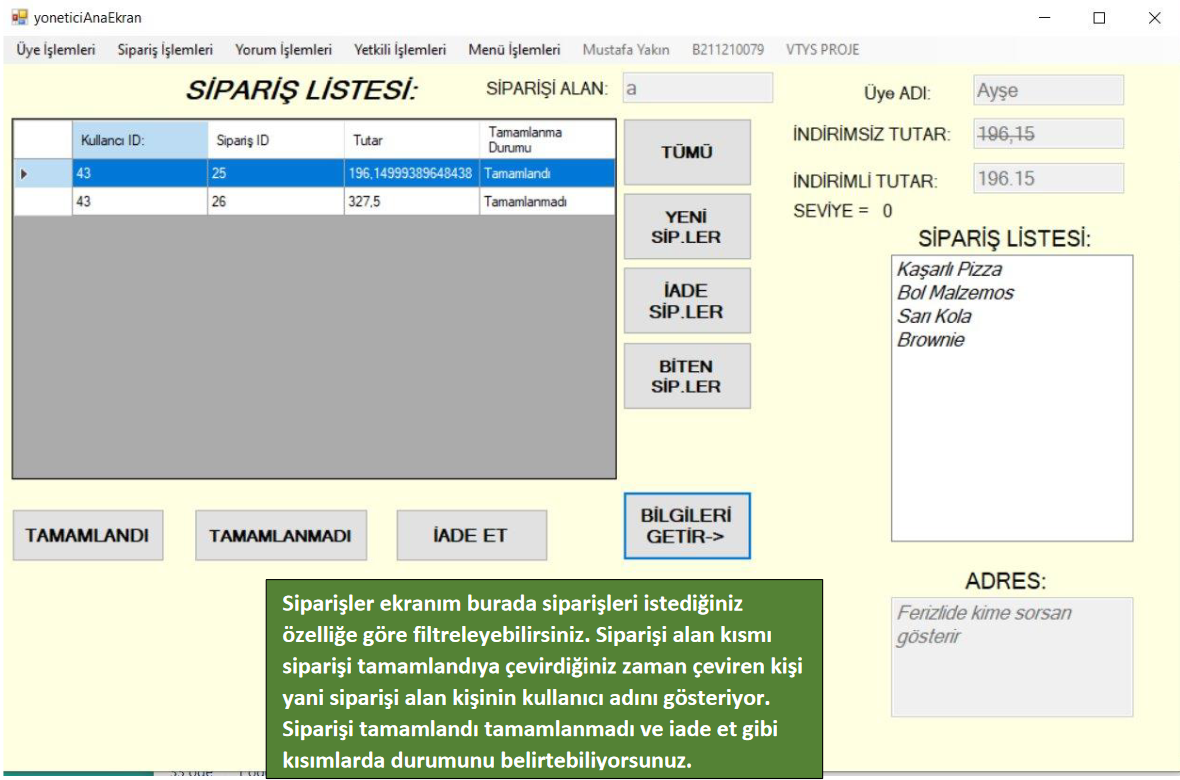Open the Üye İşlemleri menu
The width and height of the screenshot is (1180, 780).
point(56,50)
